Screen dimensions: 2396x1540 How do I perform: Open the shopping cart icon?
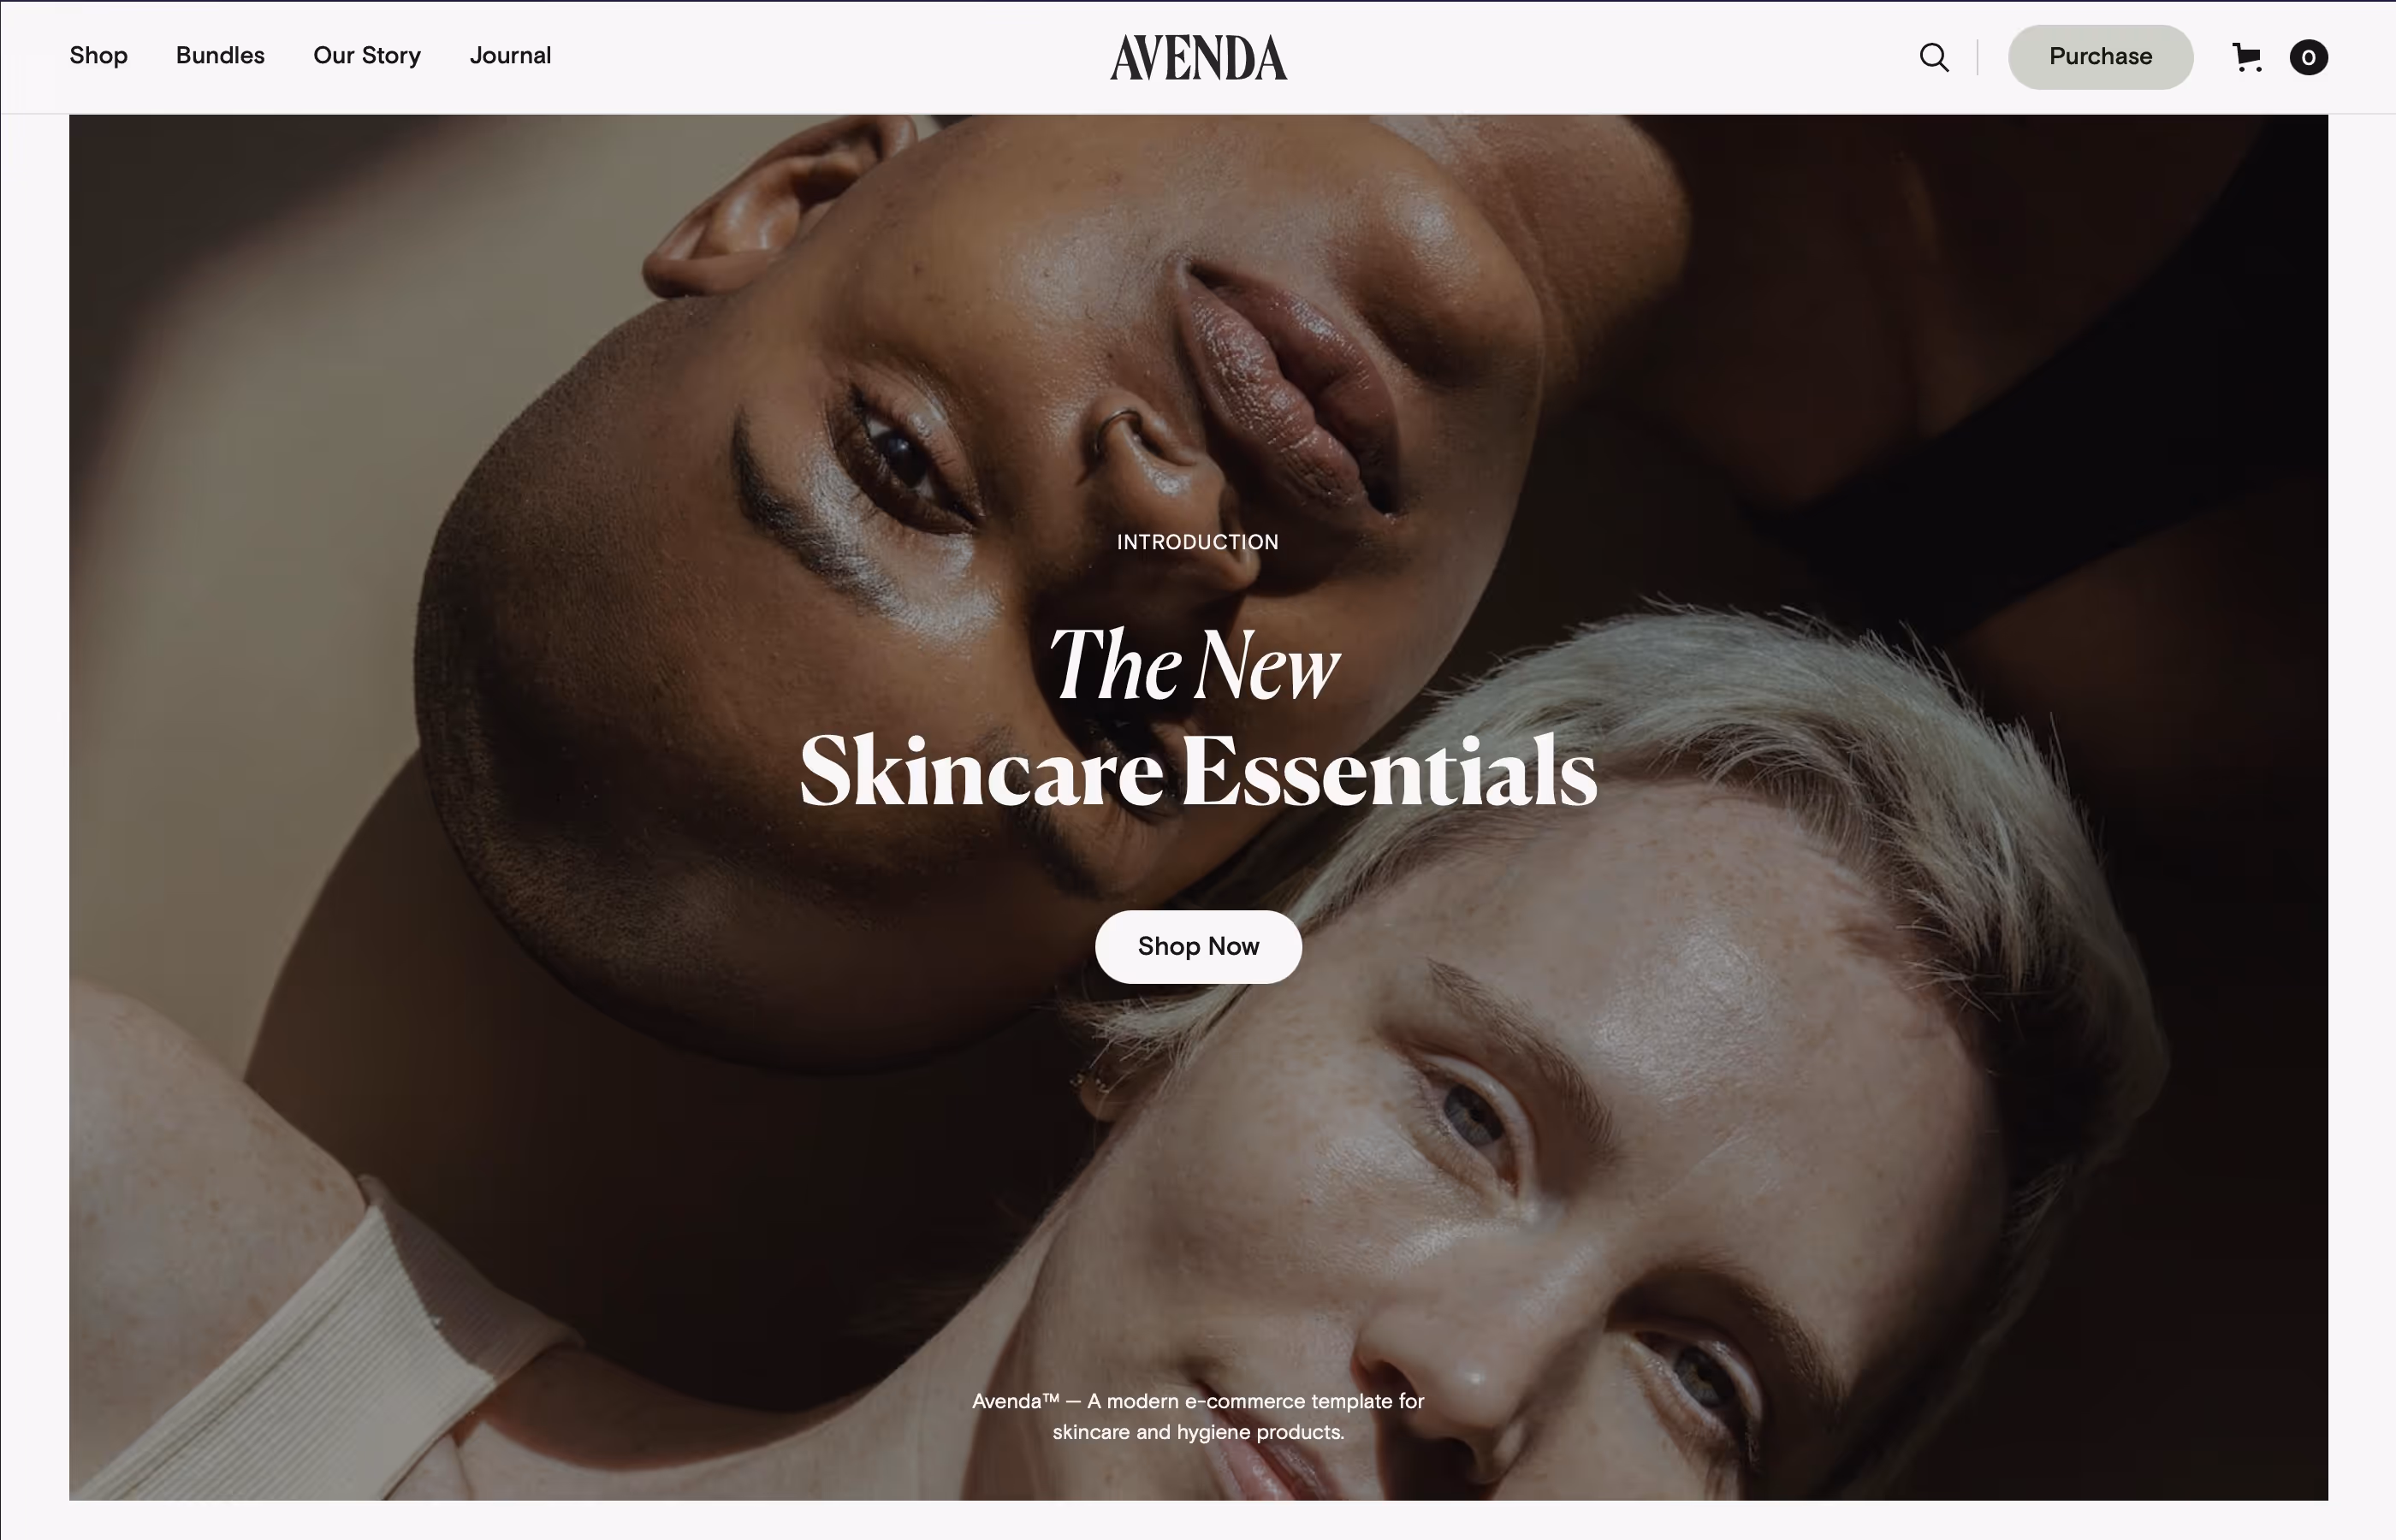2247,57
